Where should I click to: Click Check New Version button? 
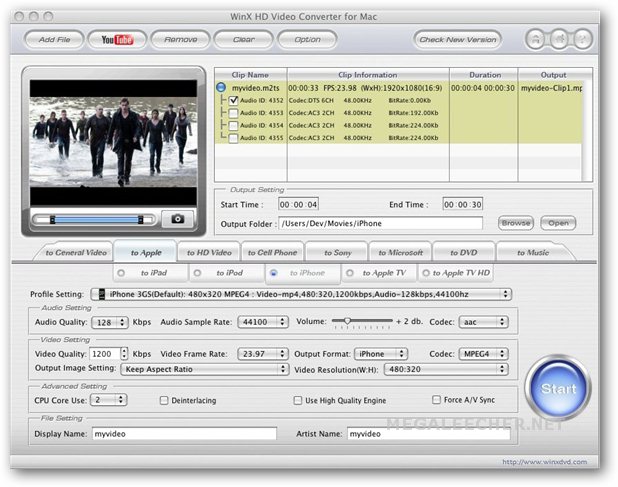click(x=458, y=39)
